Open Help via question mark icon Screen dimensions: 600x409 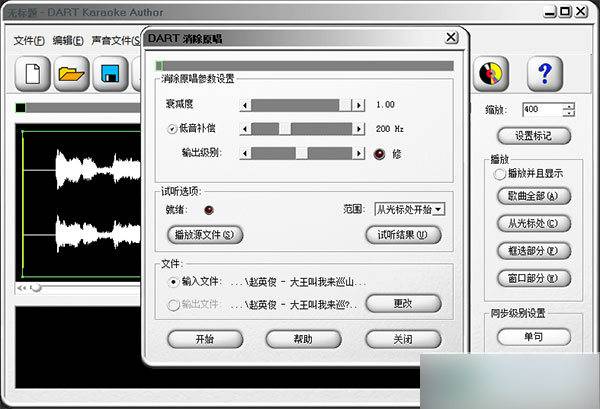544,73
